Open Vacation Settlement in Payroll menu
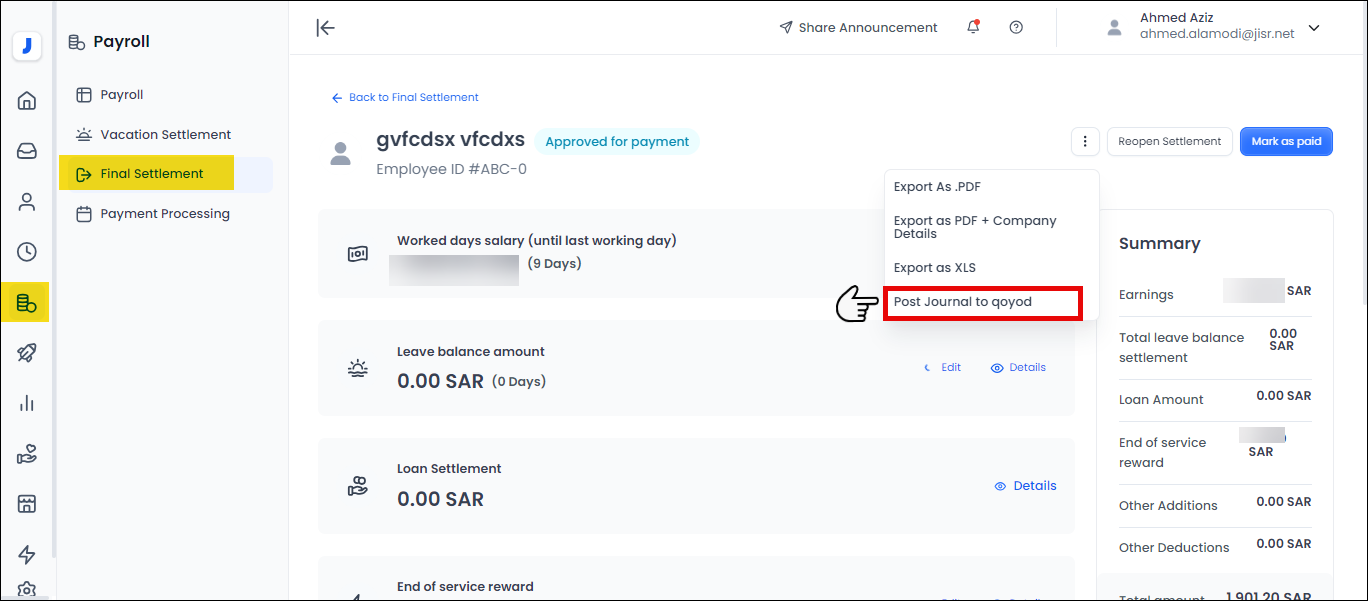The width and height of the screenshot is (1368, 601). click(x=165, y=135)
